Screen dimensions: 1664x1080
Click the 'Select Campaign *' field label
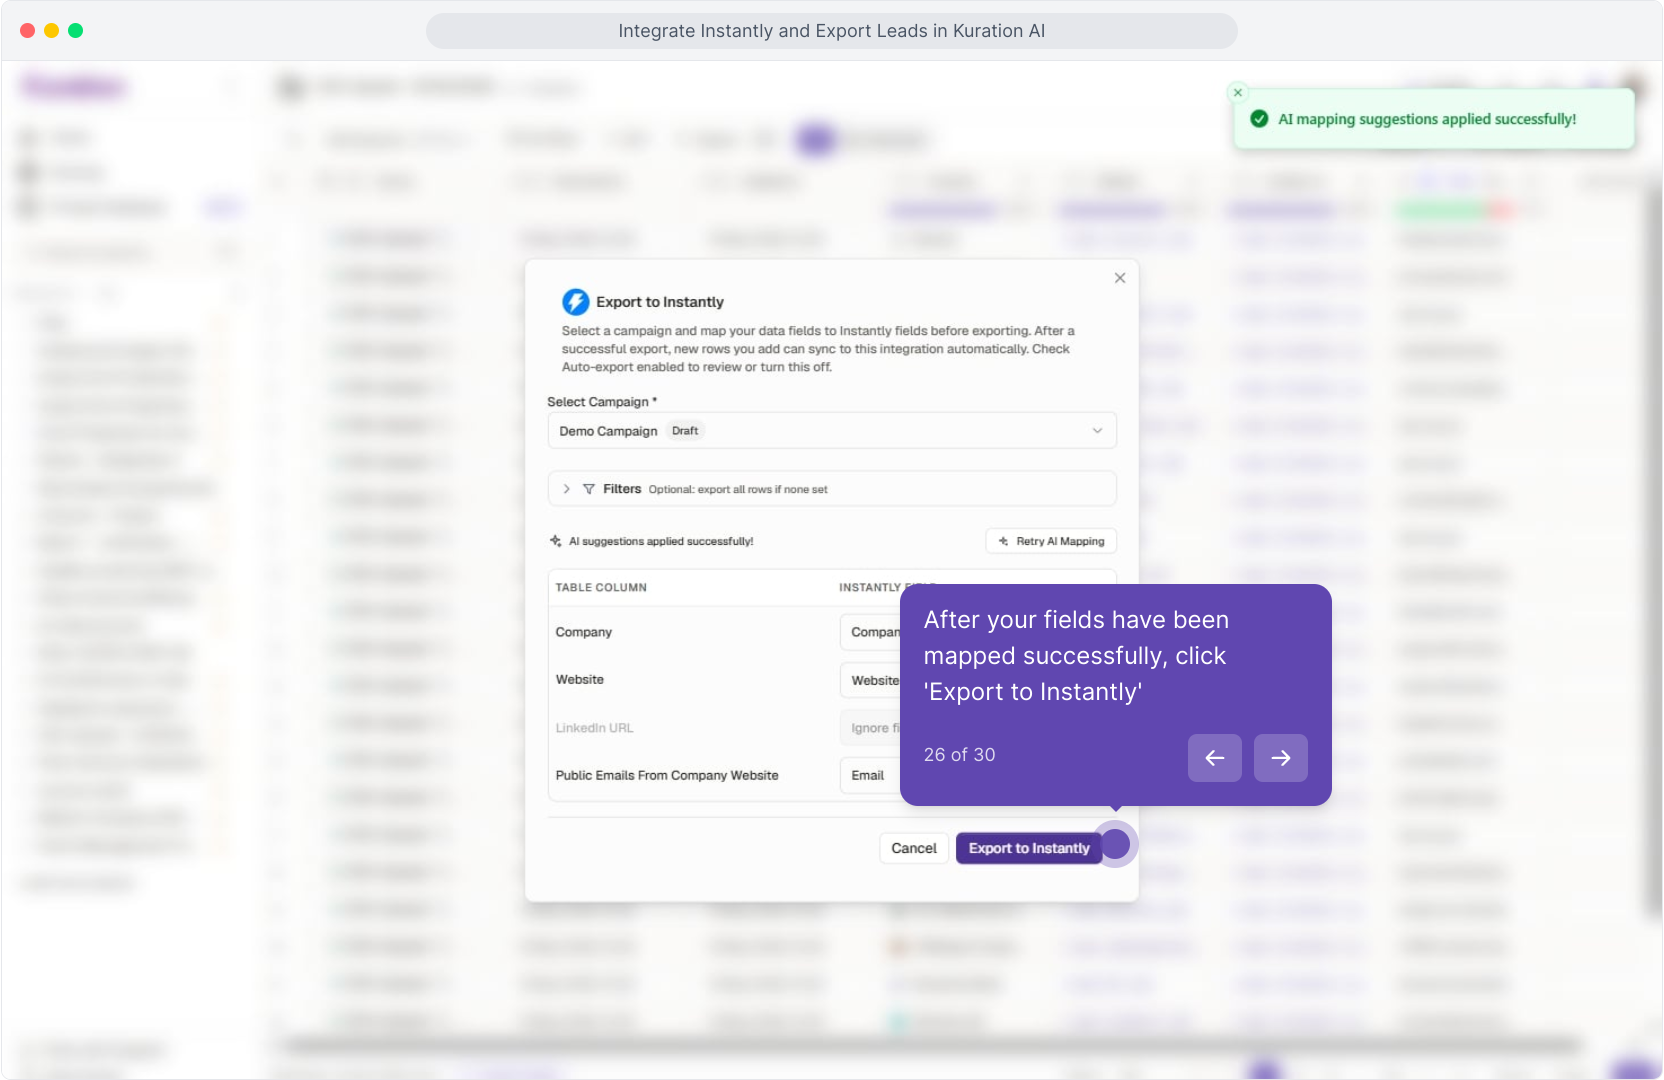[x=602, y=402]
